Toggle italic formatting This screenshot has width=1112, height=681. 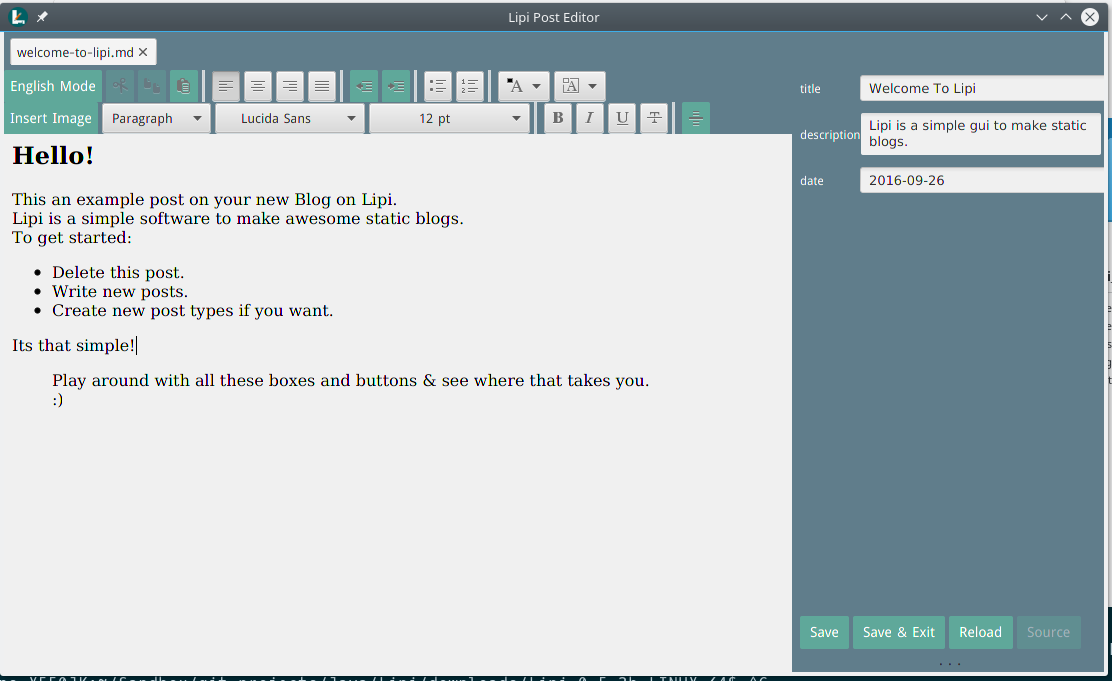coord(589,118)
